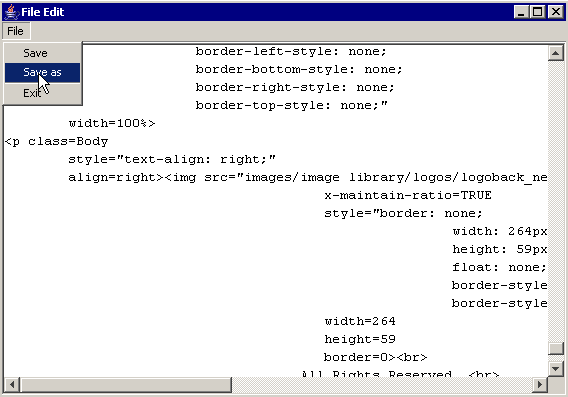Minimize the File Edit window

(x=521, y=12)
